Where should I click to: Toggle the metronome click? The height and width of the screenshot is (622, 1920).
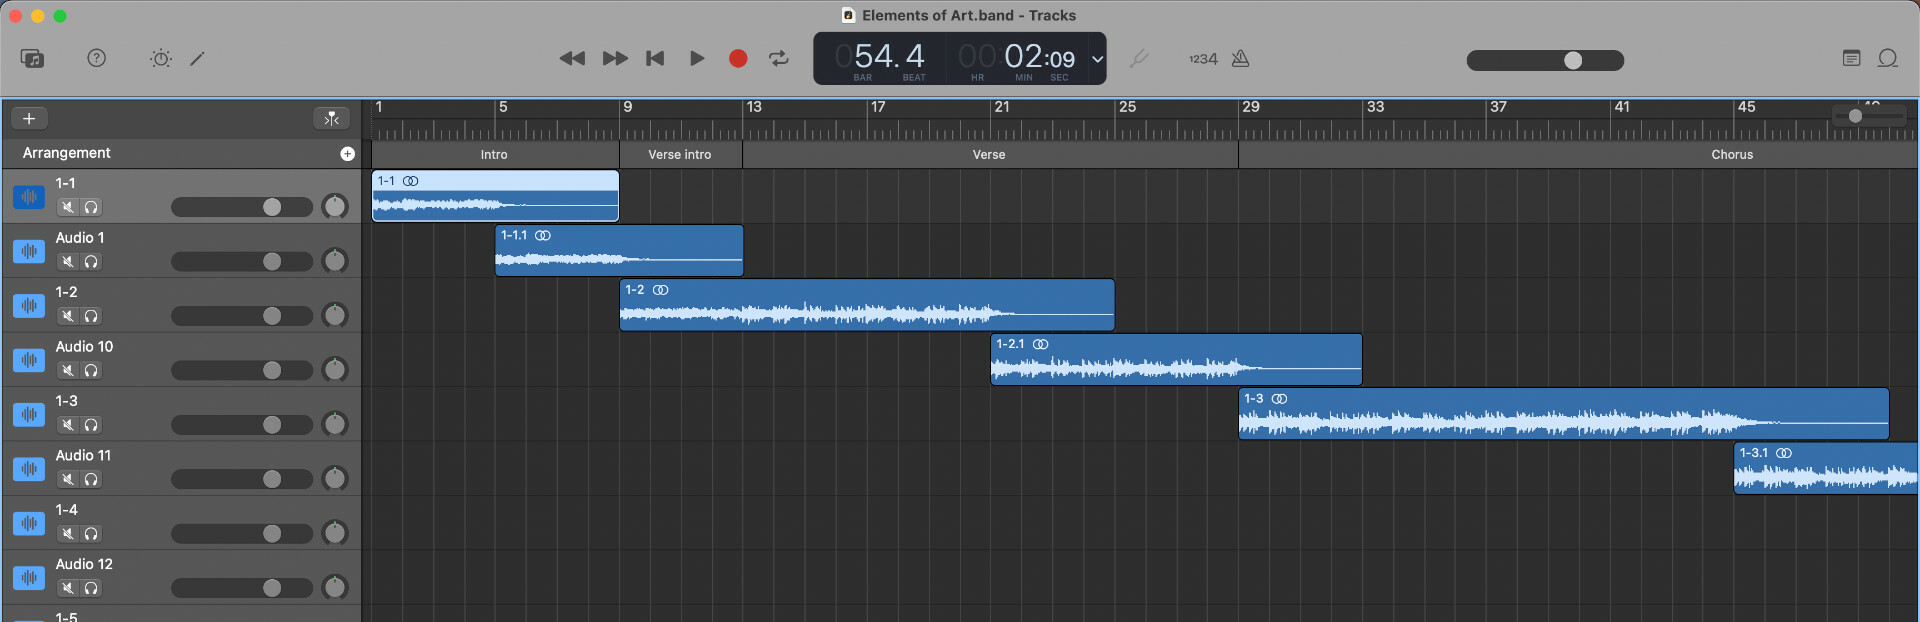(1240, 59)
